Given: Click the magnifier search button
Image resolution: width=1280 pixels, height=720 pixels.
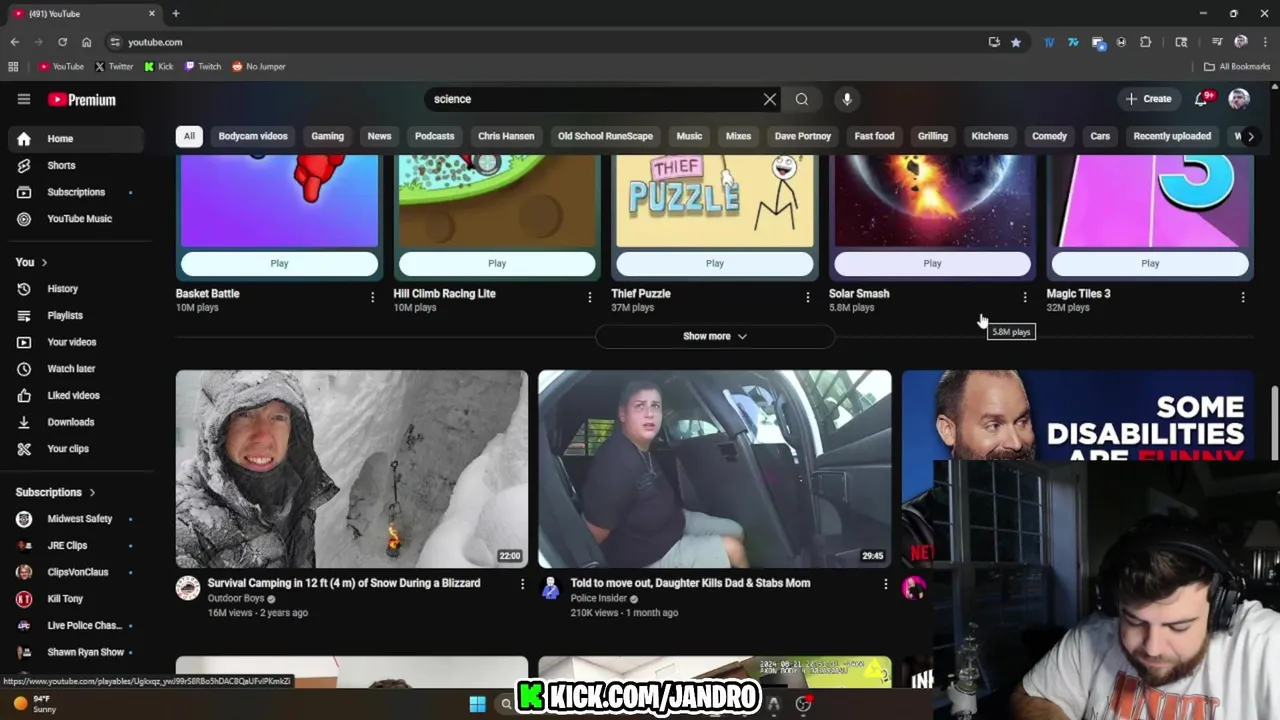Looking at the screenshot, I should click(x=802, y=99).
